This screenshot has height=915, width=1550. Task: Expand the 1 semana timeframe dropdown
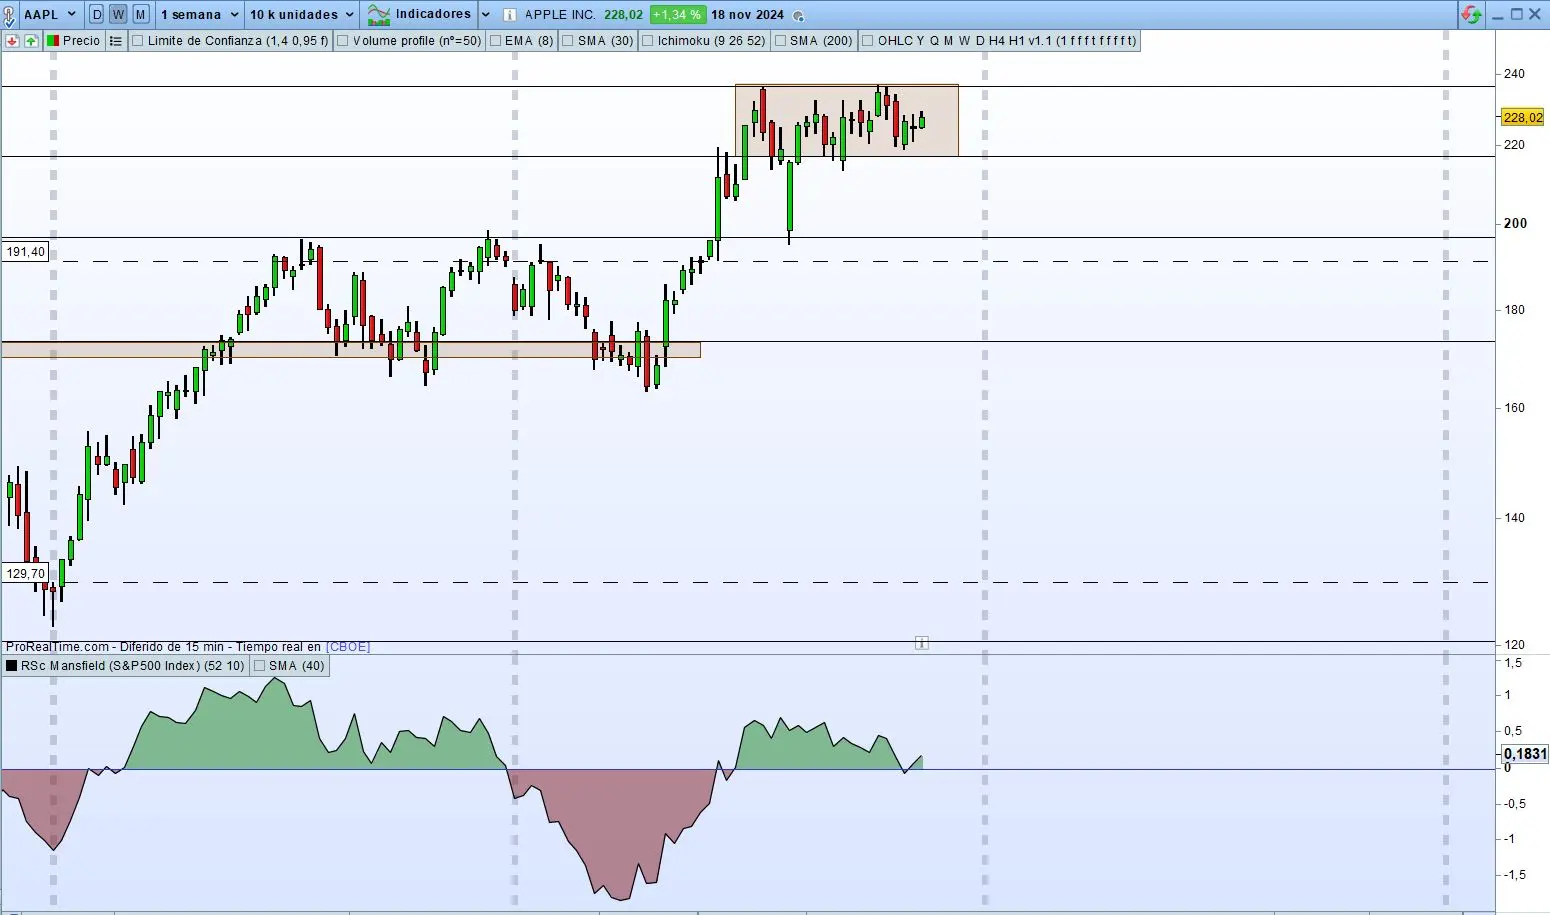click(234, 15)
